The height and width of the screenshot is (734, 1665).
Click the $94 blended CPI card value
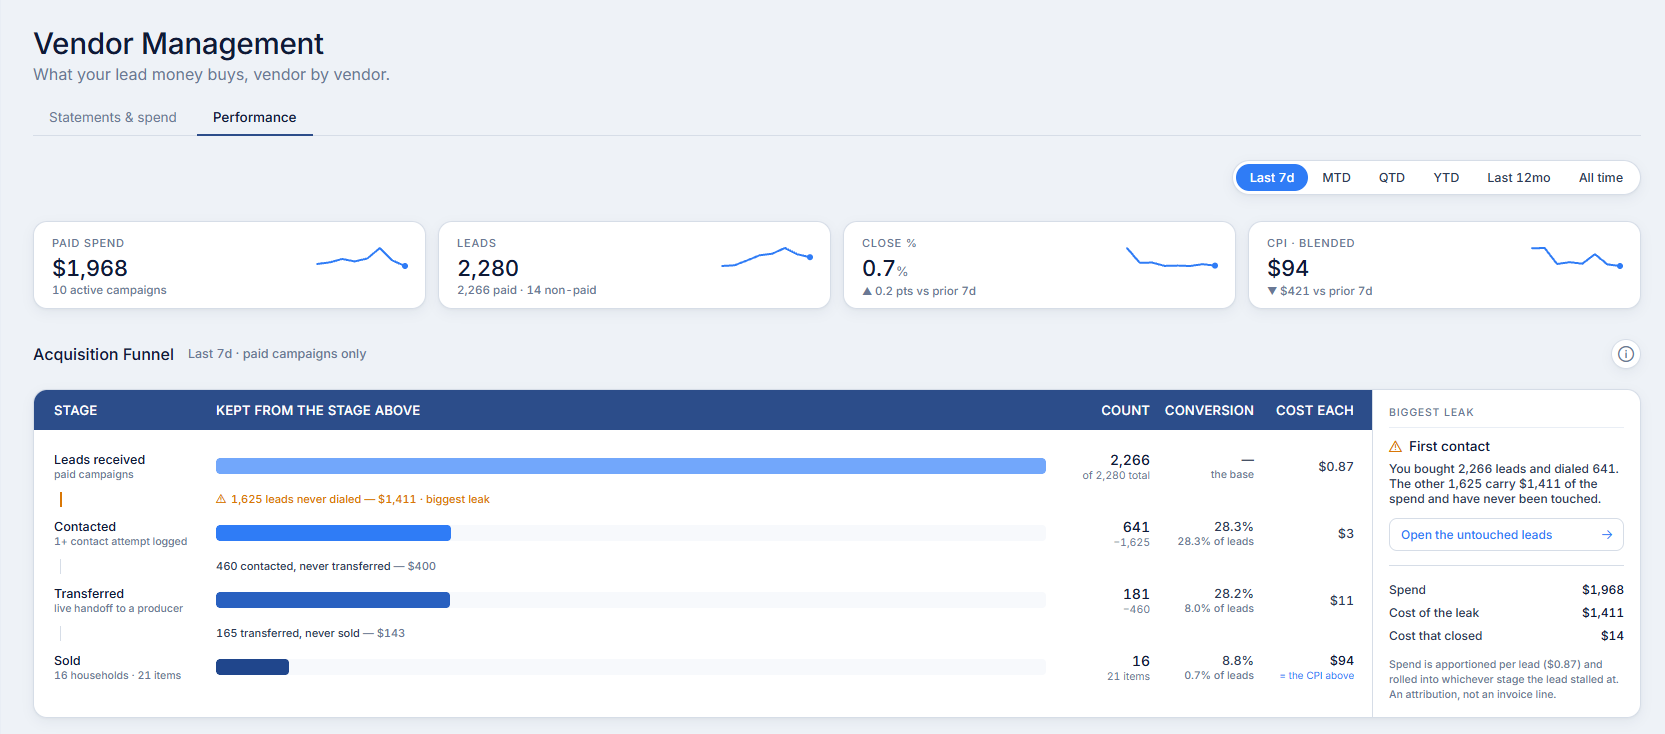[1288, 268]
